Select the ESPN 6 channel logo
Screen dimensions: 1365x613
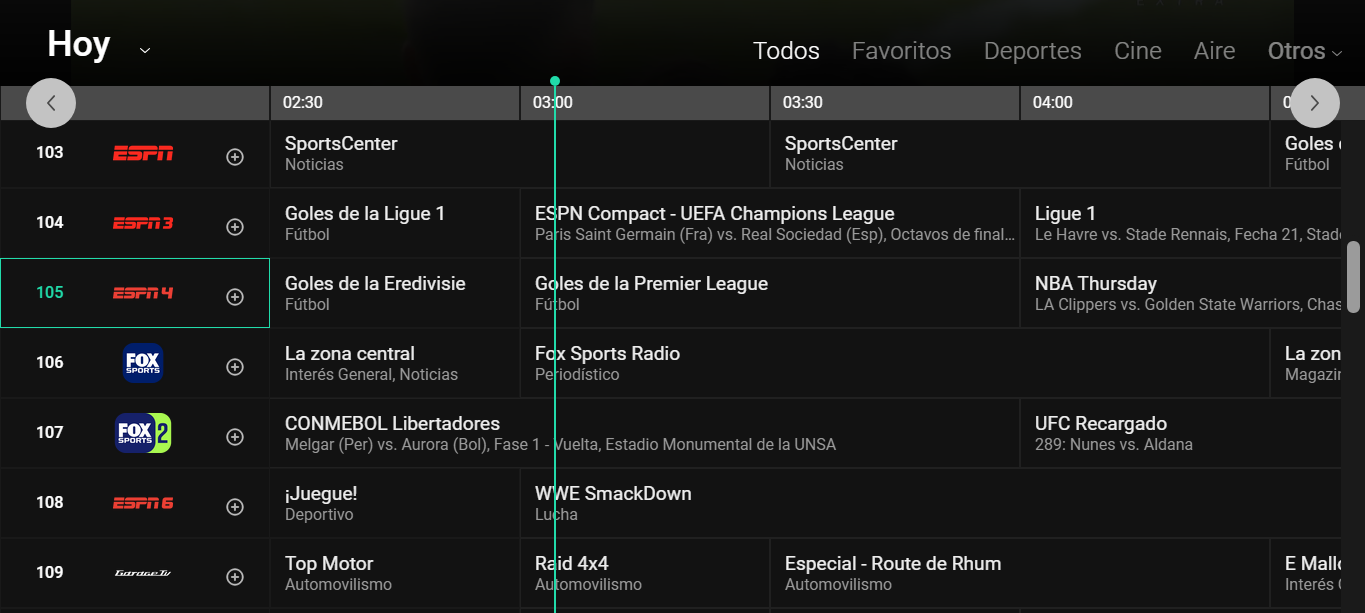tap(143, 503)
